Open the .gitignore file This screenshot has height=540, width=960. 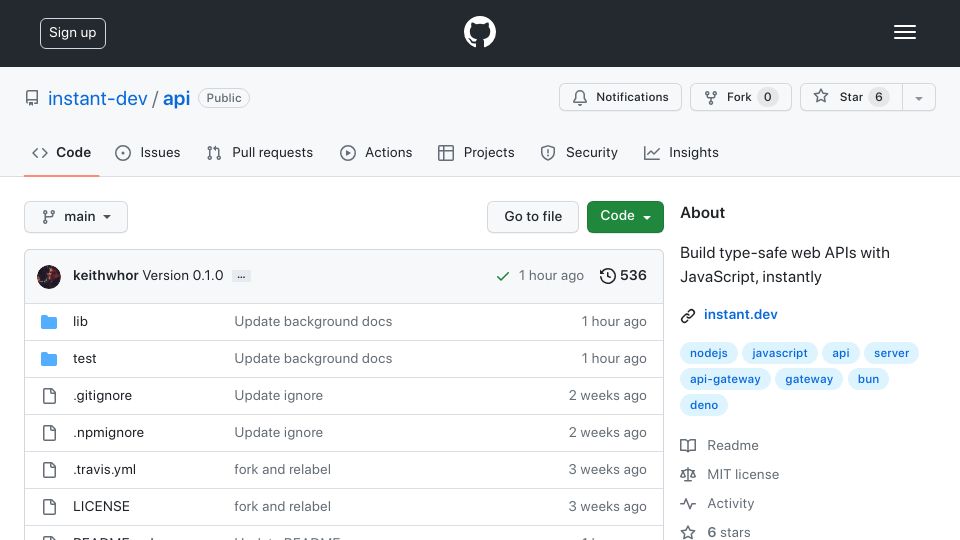[102, 396]
